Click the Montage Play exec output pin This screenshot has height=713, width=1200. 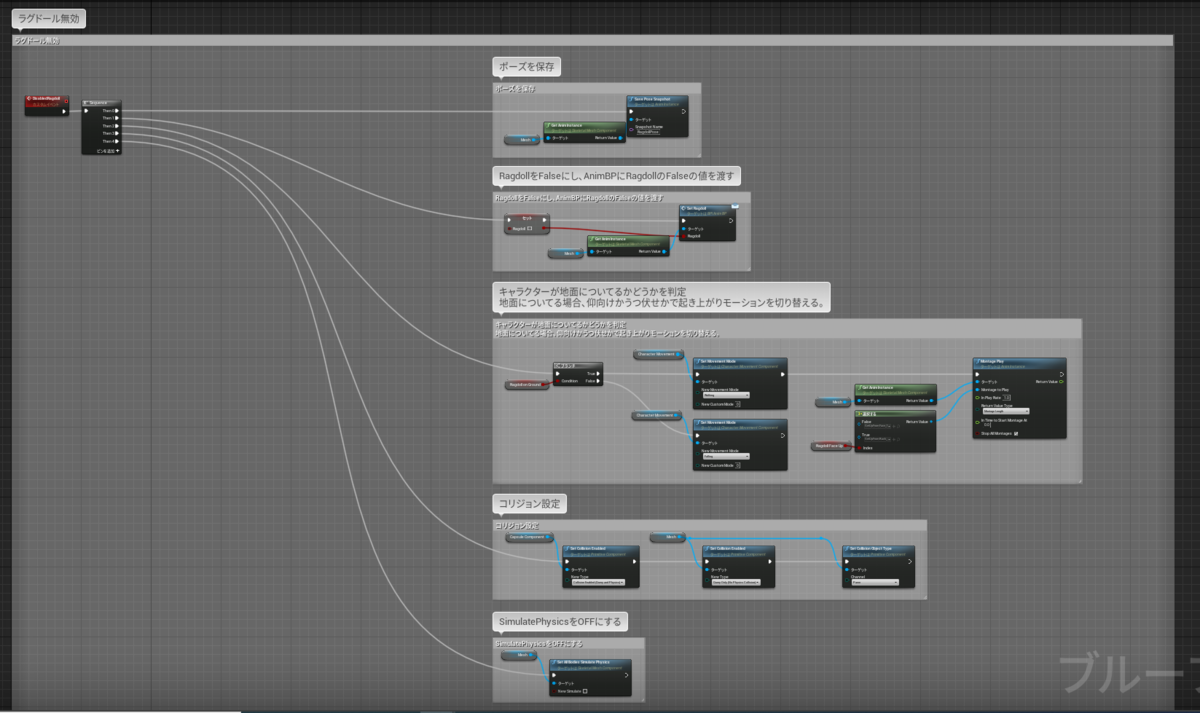pos(1061,374)
